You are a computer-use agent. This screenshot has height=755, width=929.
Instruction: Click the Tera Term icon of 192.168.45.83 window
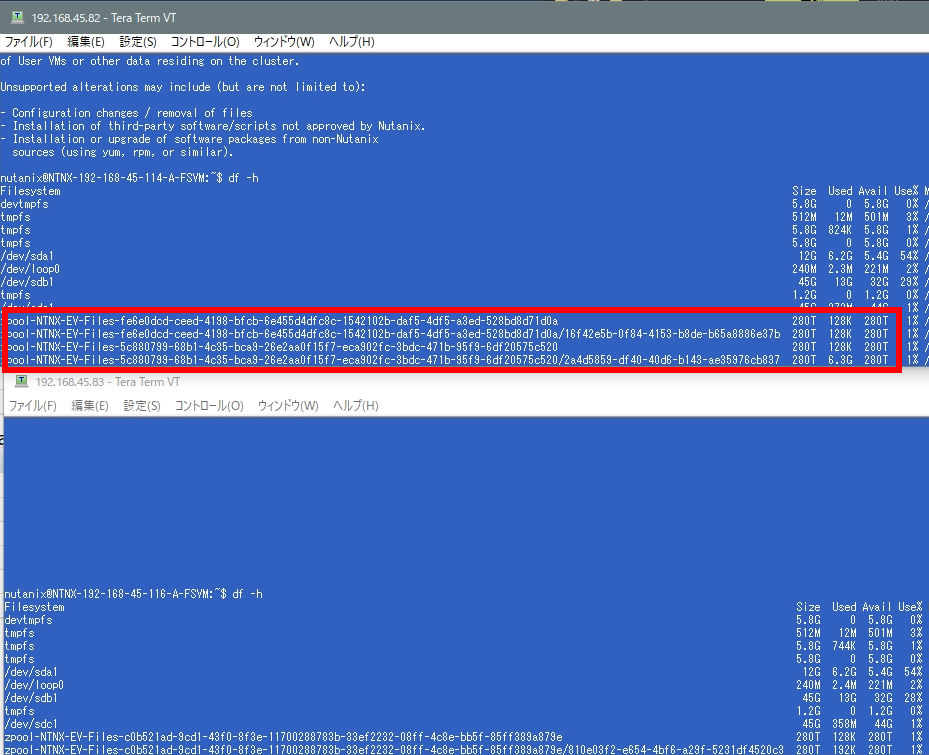[x=21, y=381]
